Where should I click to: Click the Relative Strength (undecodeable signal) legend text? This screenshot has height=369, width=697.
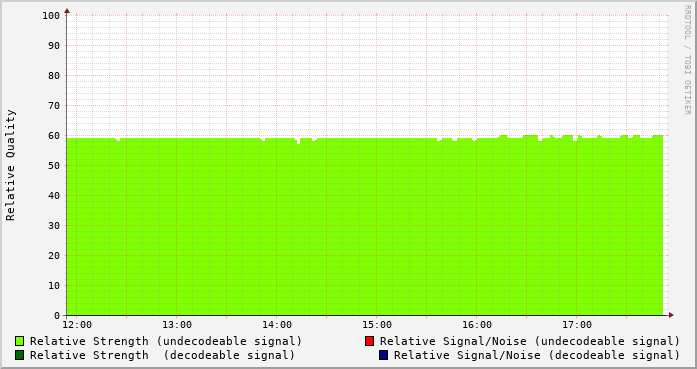pos(166,341)
